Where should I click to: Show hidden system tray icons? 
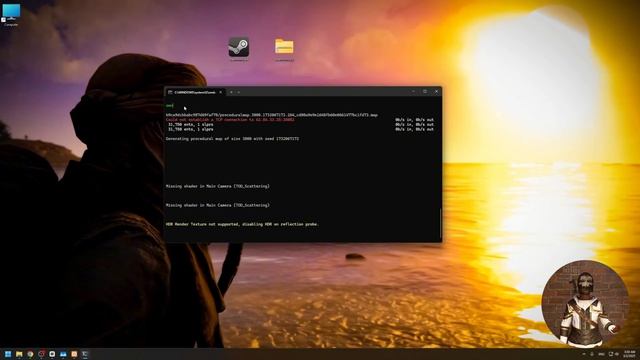(x=584, y=354)
